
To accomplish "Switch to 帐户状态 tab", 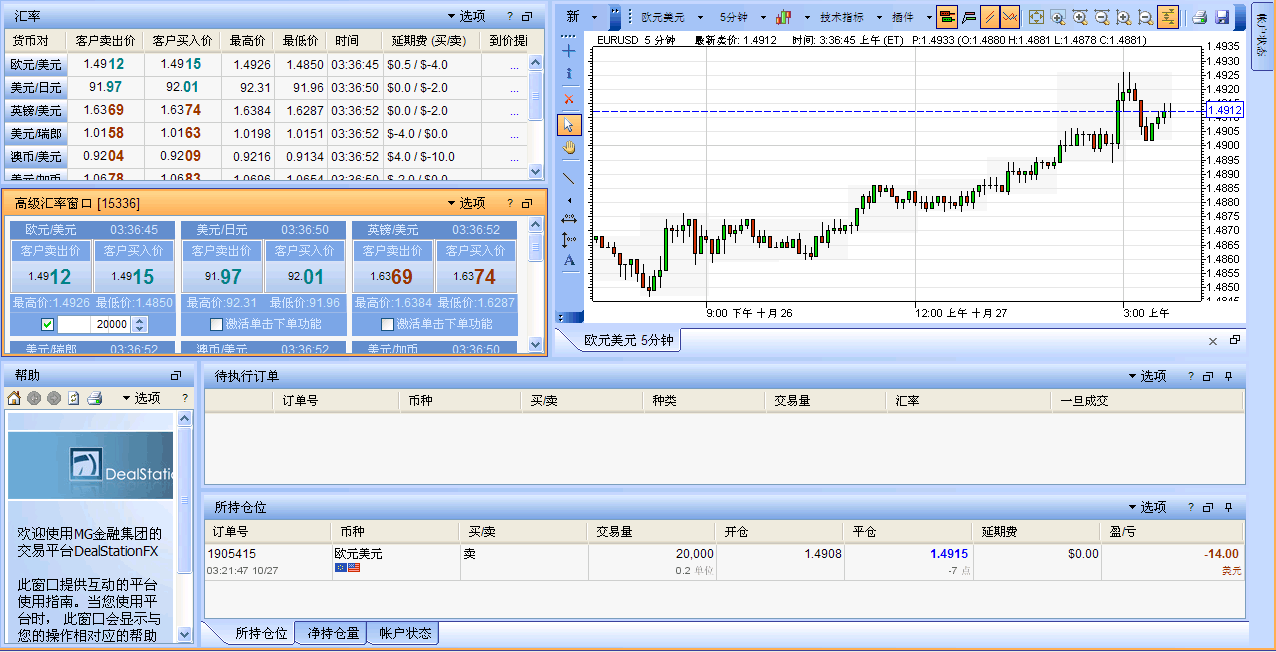I will pyautogui.click(x=404, y=633).
